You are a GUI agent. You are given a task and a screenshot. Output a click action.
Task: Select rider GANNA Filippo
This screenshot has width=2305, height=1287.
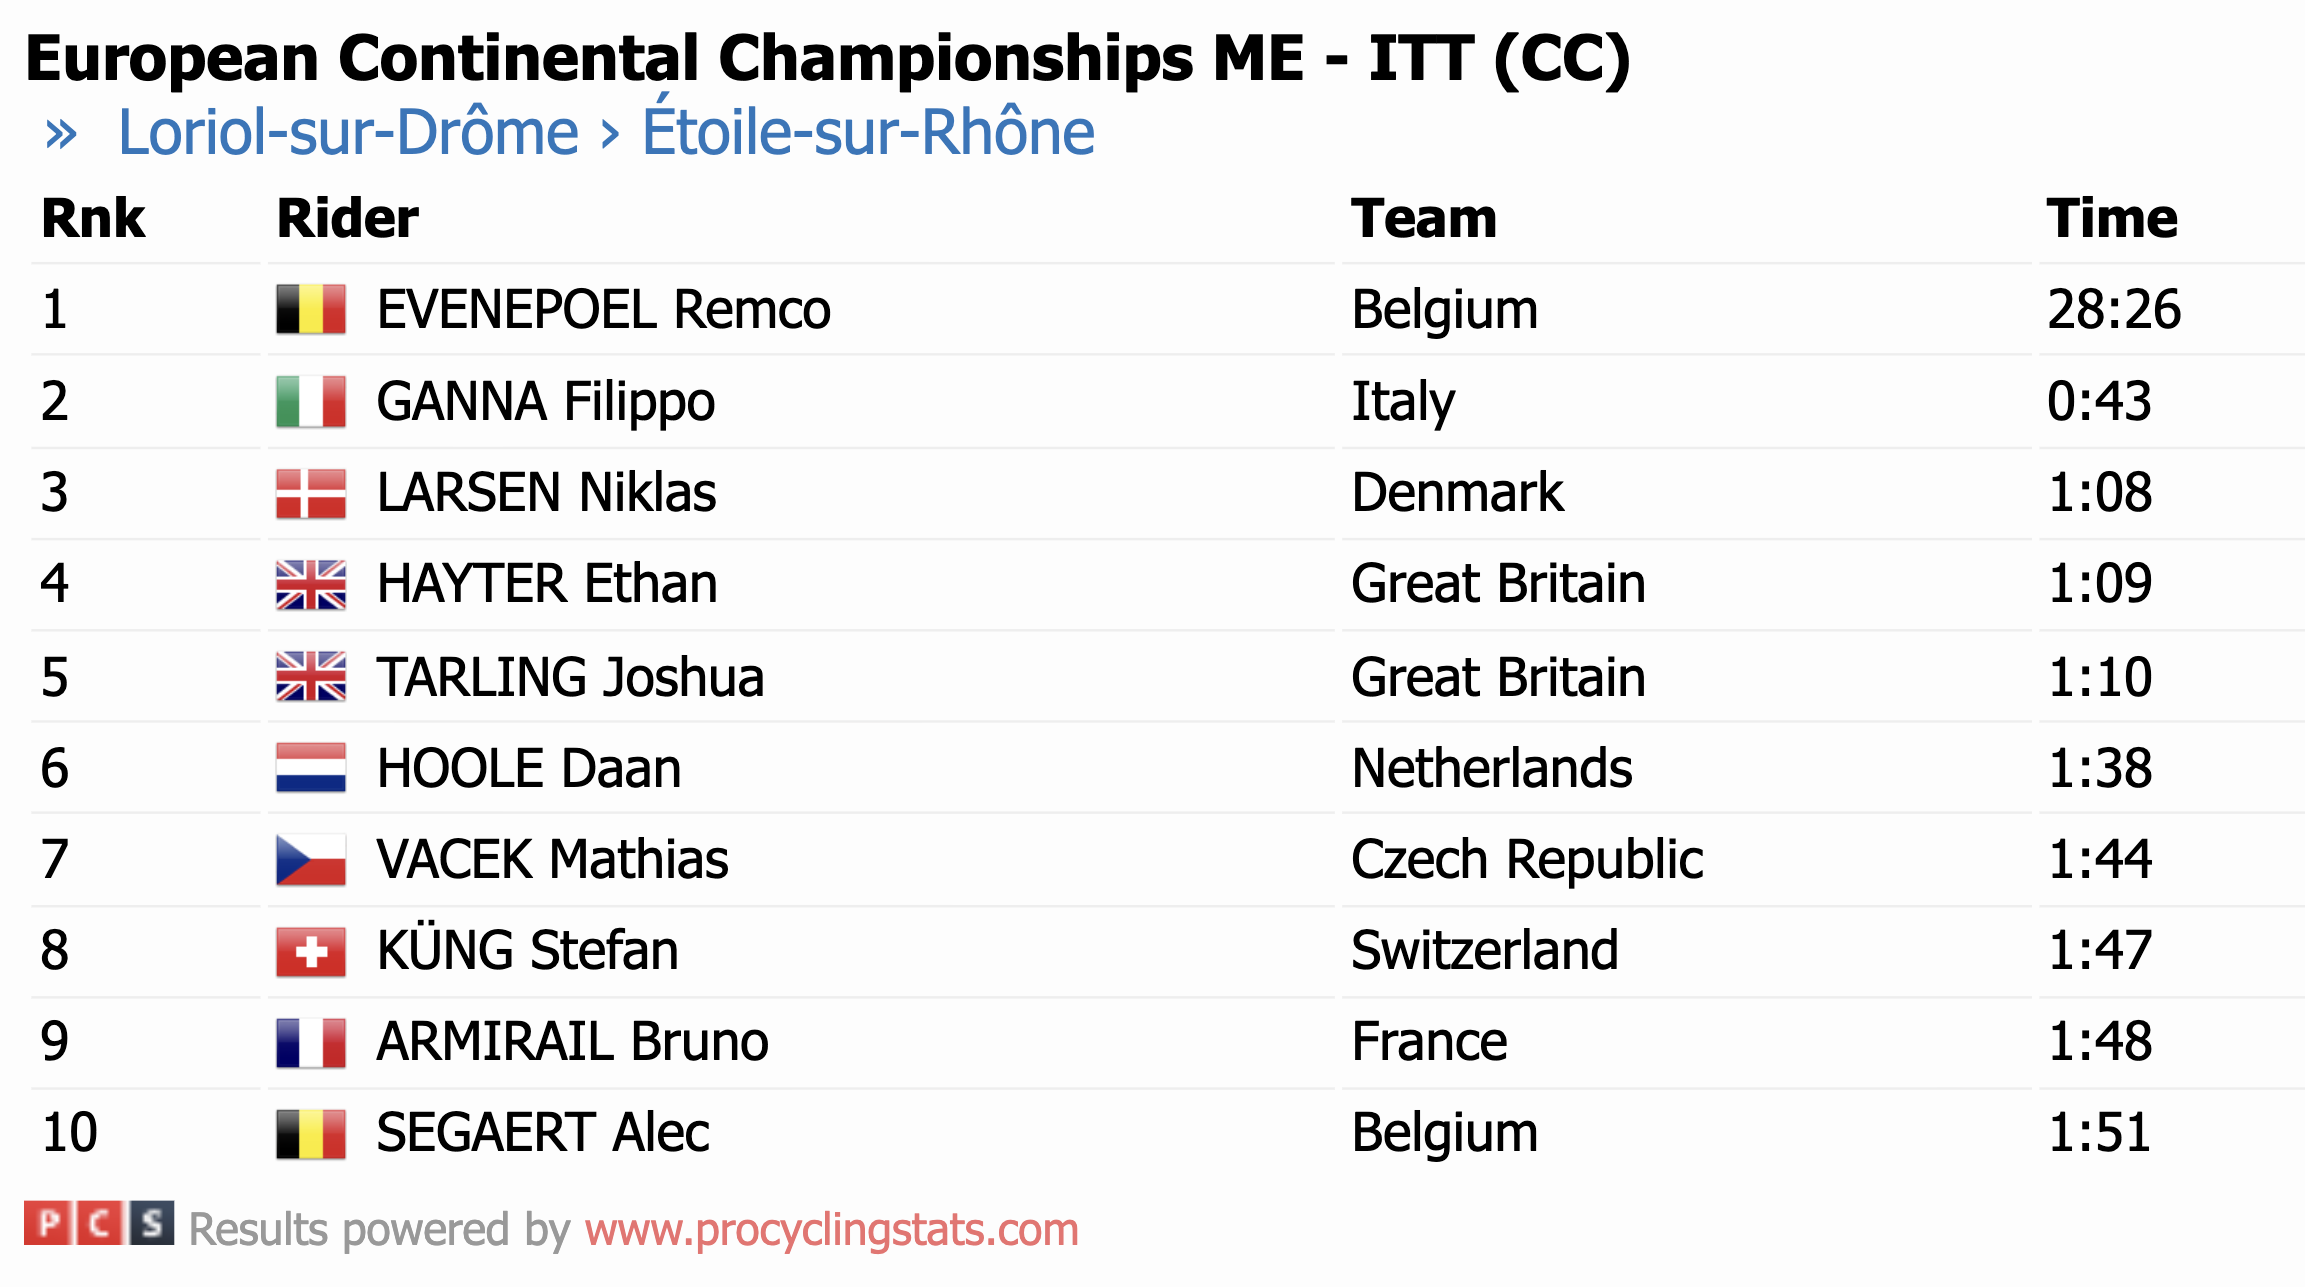coord(545,401)
